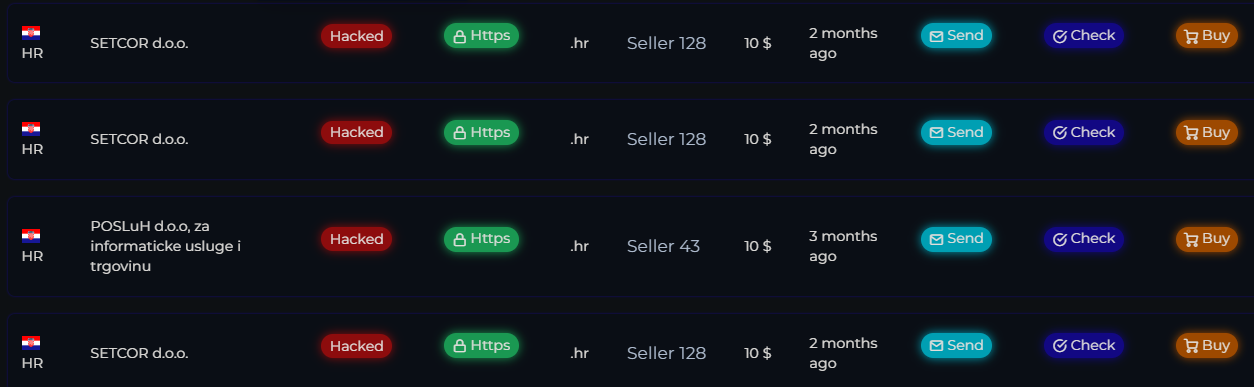Click the Check button in the topmost SETCOR row

tap(1084, 36)
